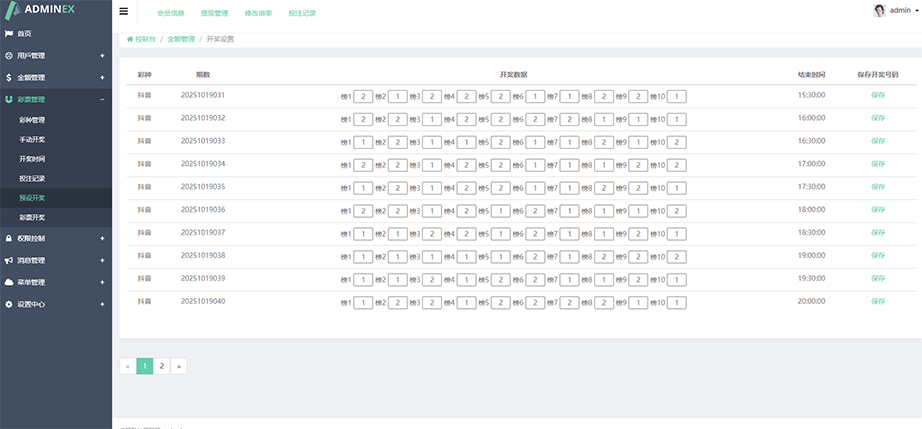Screen dimensions: 922x429
Task: Click 榜1 input field for period 20251019033
Action: [x=364, y=141]
